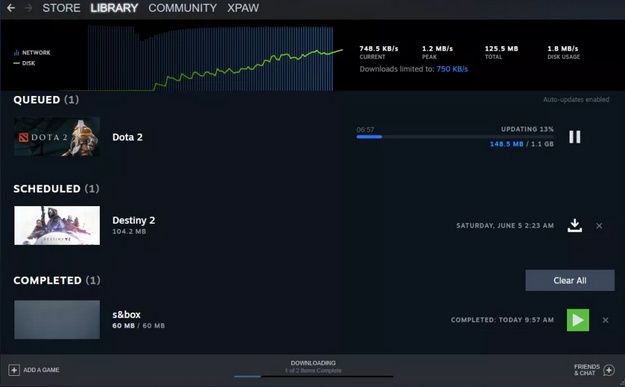Dismiss s&box from completed list

coord(605,320)
